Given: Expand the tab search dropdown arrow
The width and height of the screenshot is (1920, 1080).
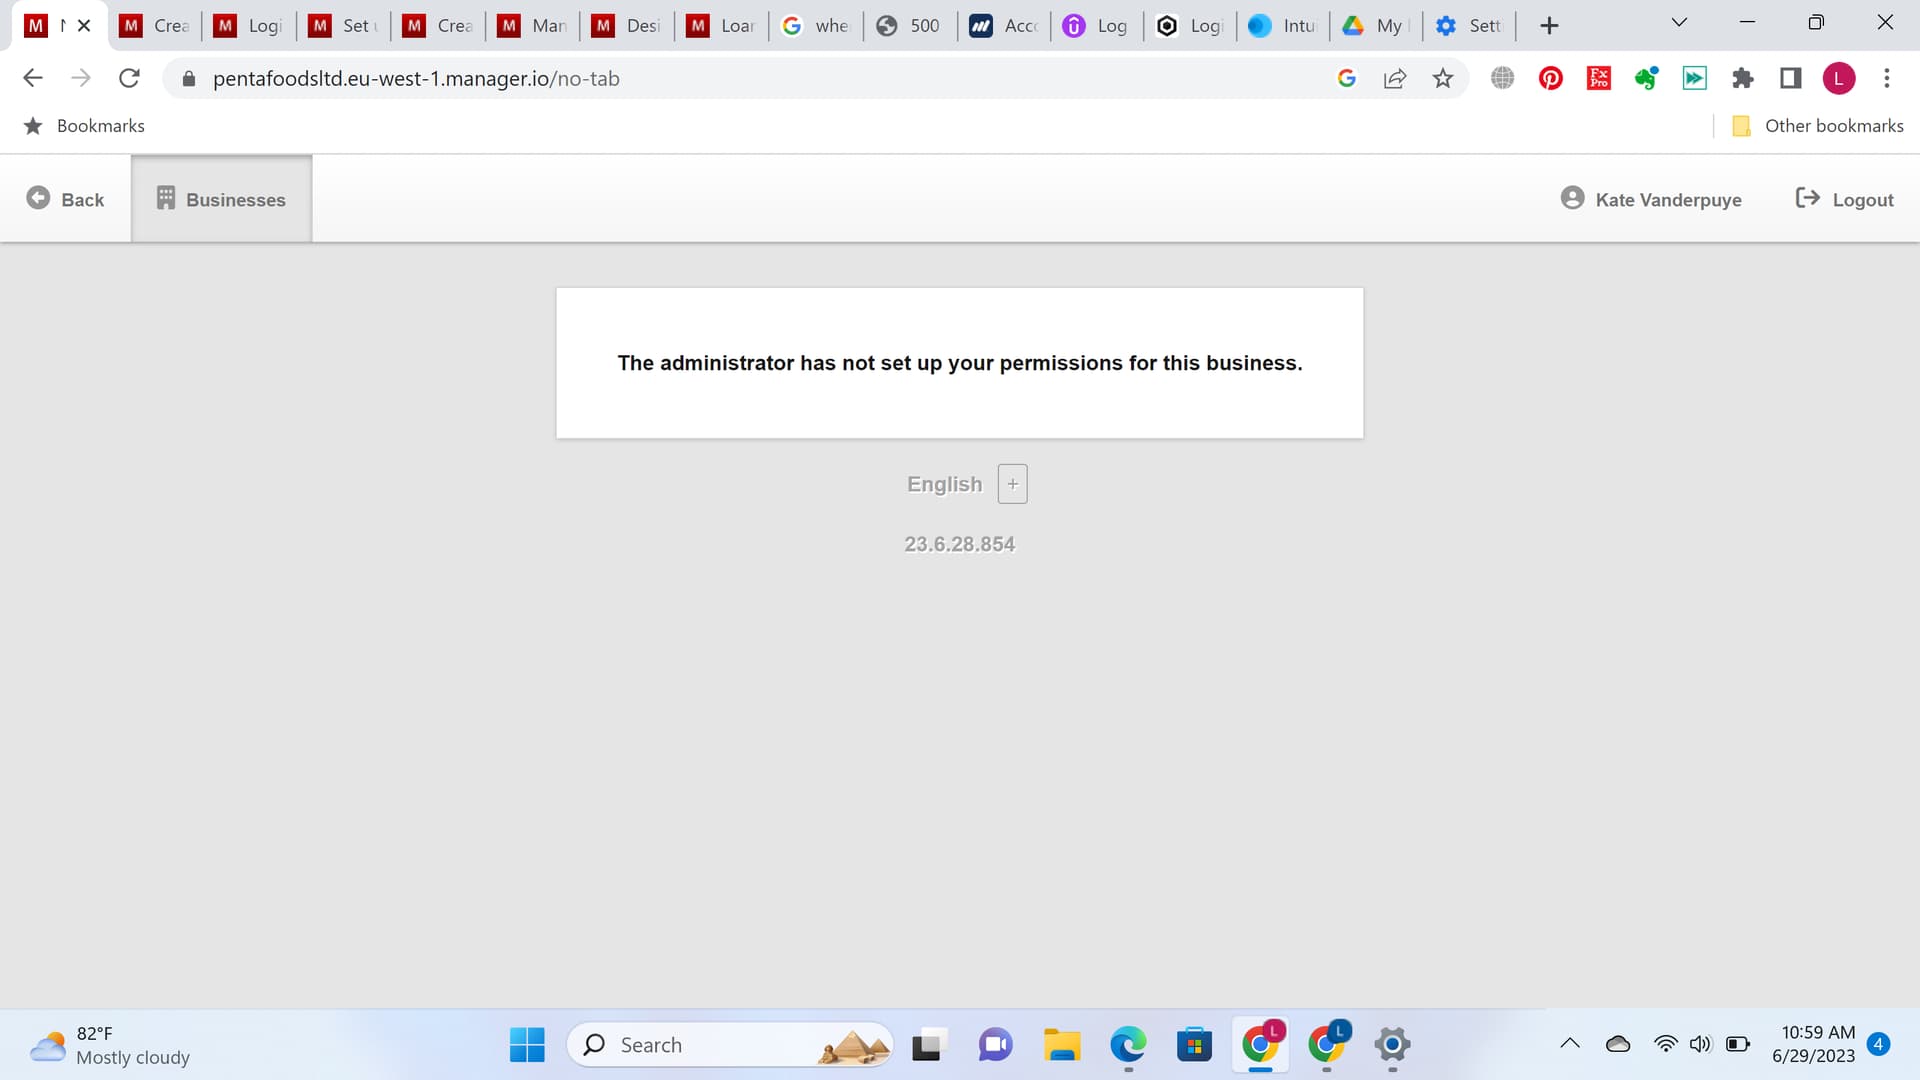Looking at the screenshot, I should point(1679,23).
